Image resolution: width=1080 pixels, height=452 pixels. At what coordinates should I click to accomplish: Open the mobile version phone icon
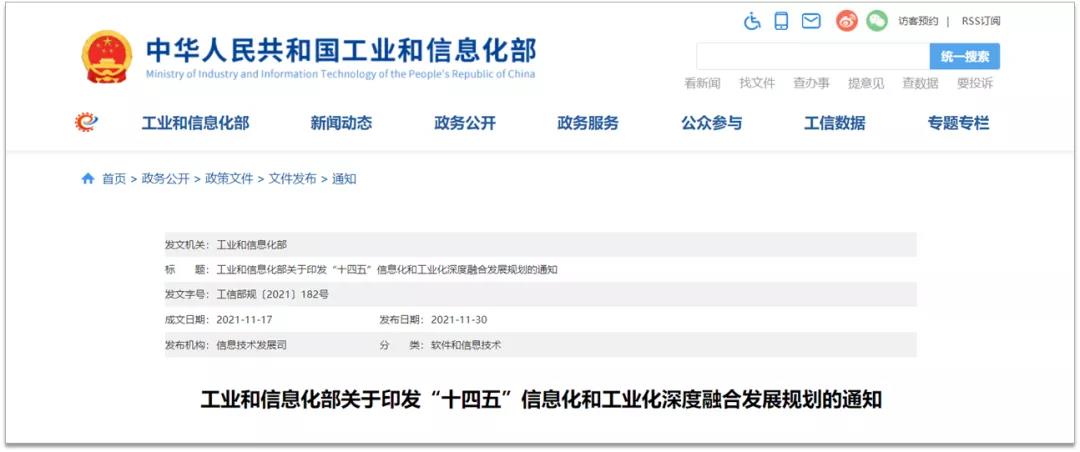[x=781, y=21]
